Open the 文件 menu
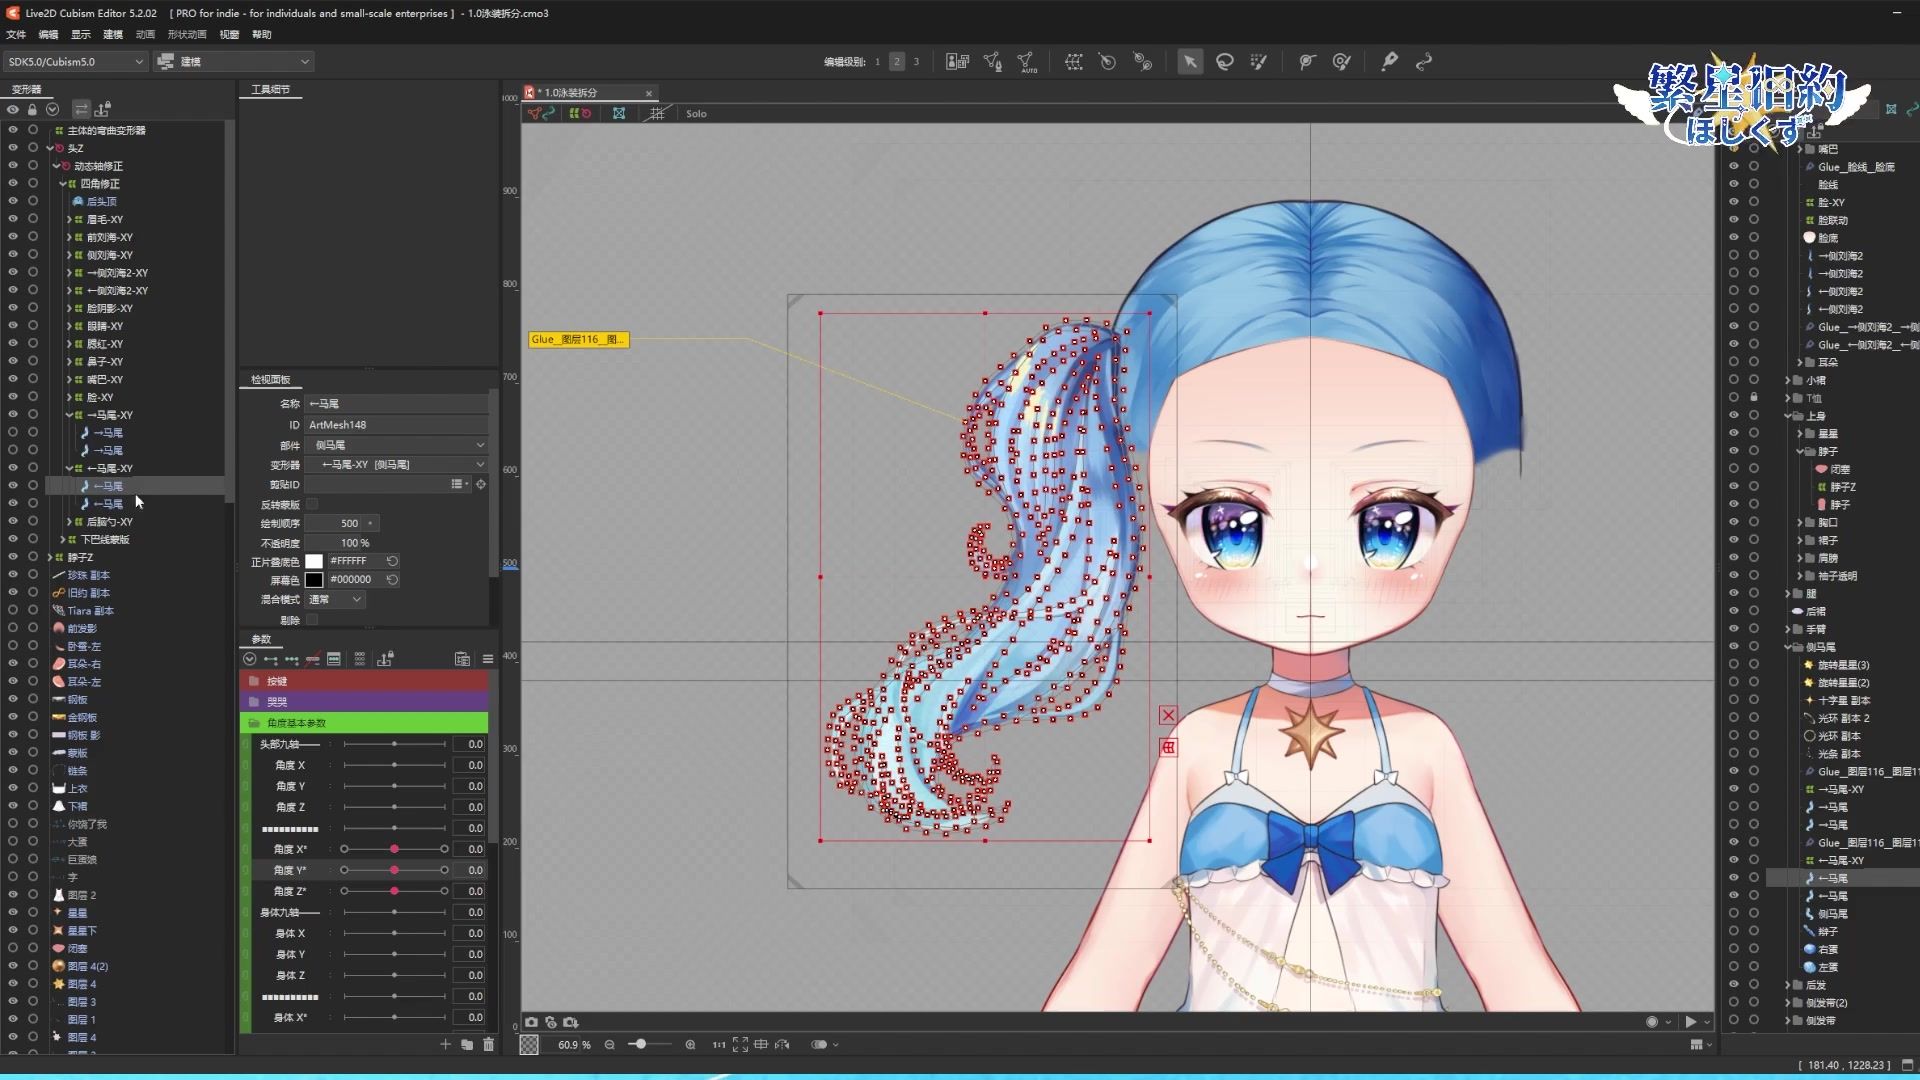Screen dimensions: 1920x1080 tap(16, 34)
